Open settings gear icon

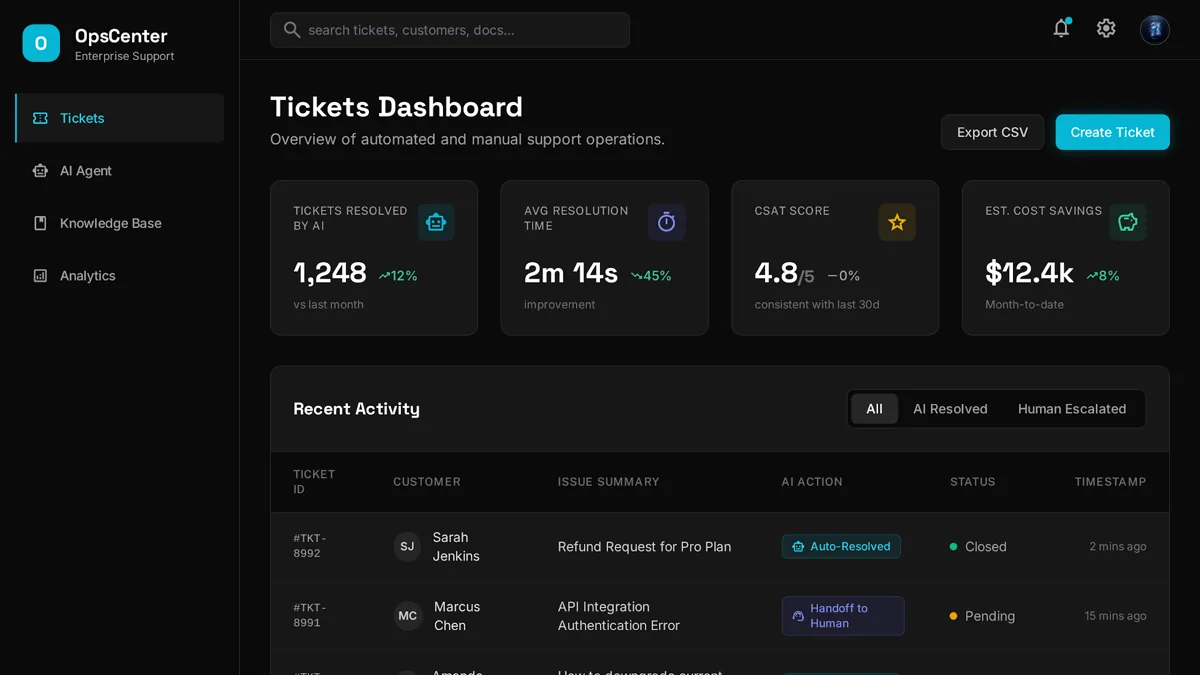(x=1106, y=29)
